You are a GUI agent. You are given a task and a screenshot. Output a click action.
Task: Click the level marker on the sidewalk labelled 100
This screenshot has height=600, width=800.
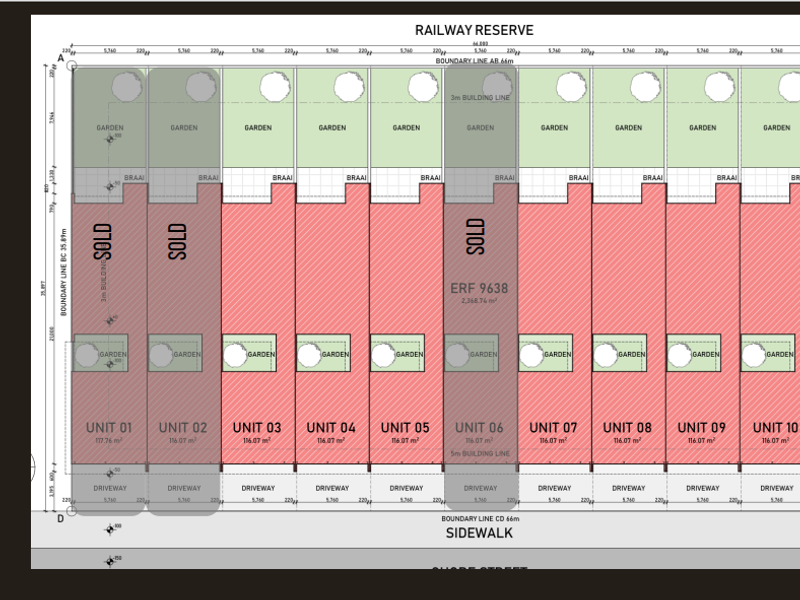pyautogui.click(x=110, y=527)
